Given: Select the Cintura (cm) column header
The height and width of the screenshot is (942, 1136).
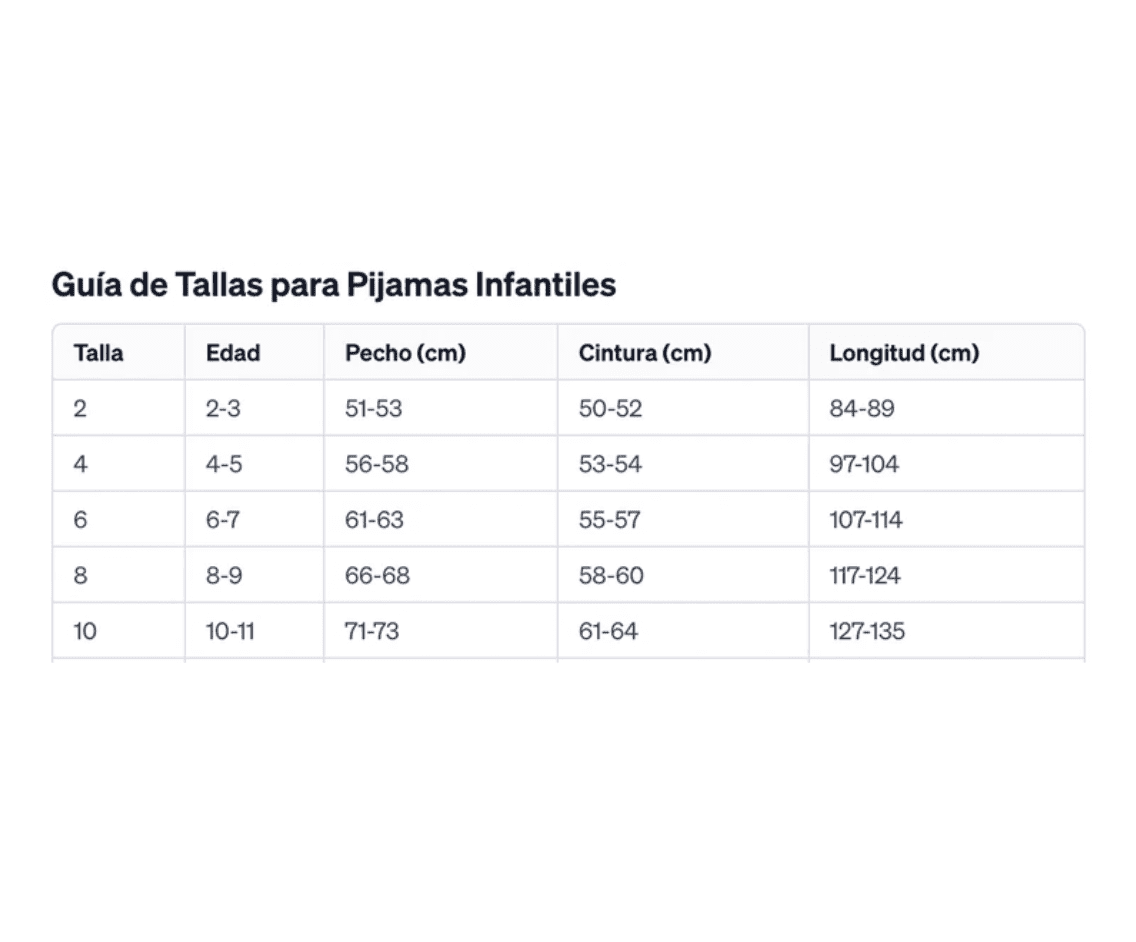Looking at the screenshot, I should pyautogui.click(x=644, y=353).
